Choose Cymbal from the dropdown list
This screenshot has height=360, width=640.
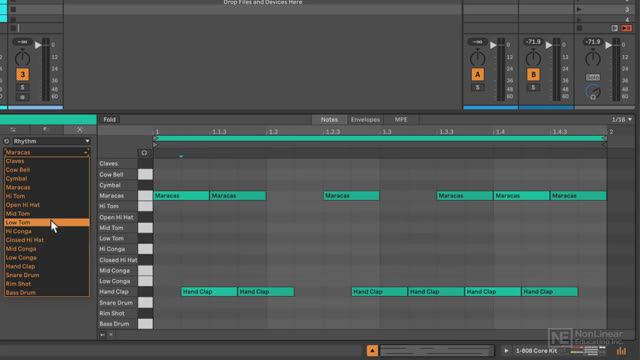click(x=47, y=179)
